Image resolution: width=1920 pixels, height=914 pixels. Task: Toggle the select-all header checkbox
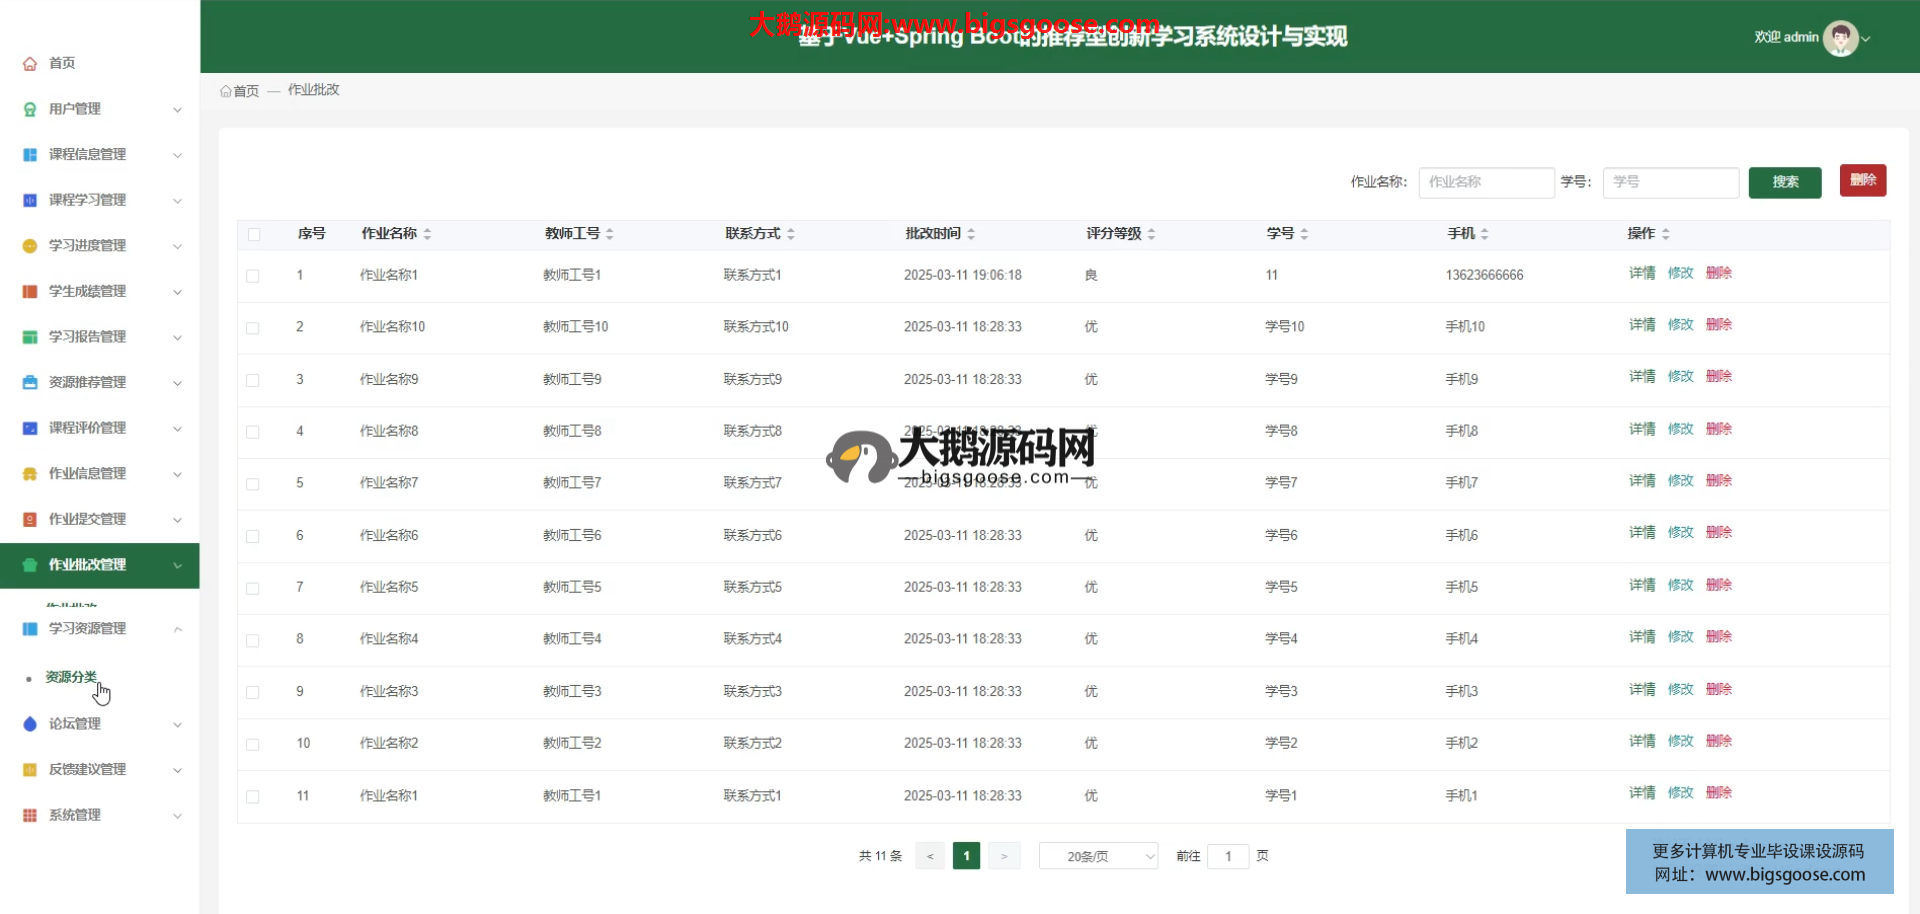pos(254,234)
